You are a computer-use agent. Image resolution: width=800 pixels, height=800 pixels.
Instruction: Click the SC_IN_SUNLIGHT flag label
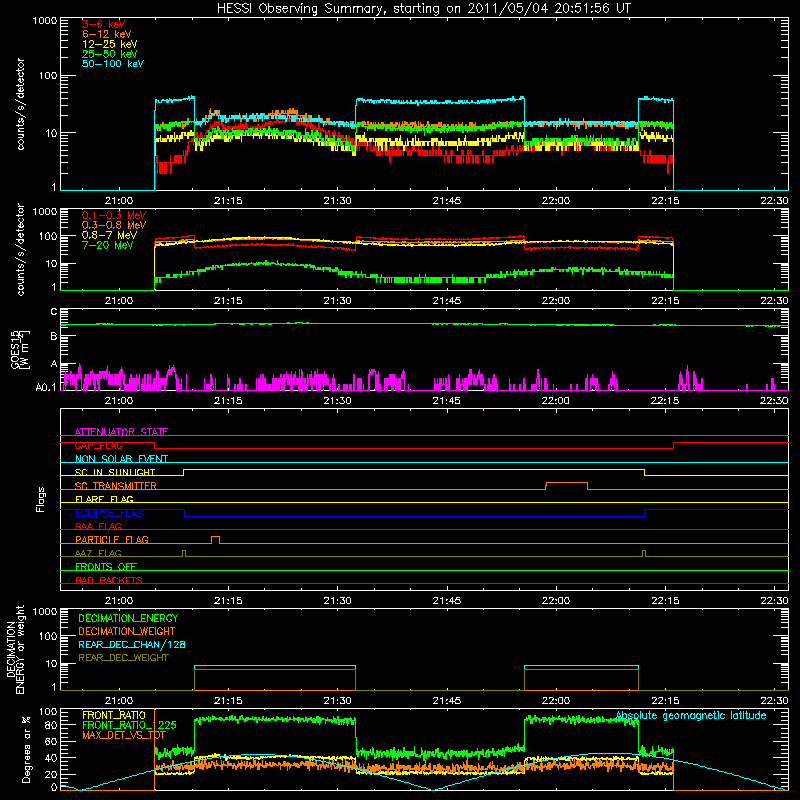(x=115, y=472)
